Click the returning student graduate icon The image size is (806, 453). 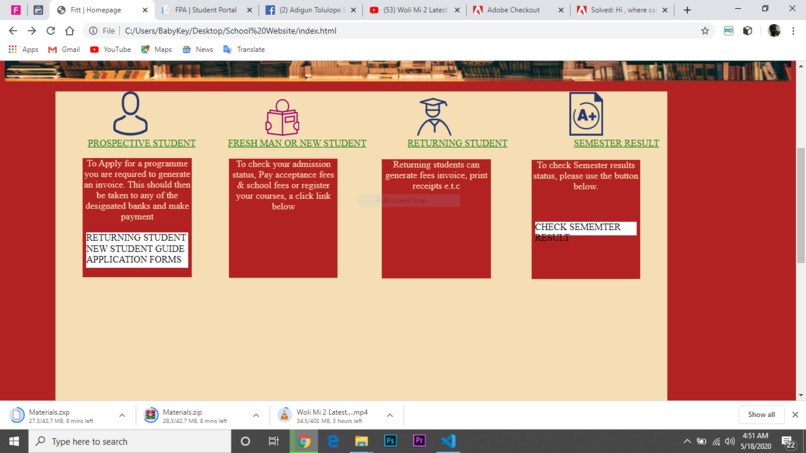tap(434, 117)
